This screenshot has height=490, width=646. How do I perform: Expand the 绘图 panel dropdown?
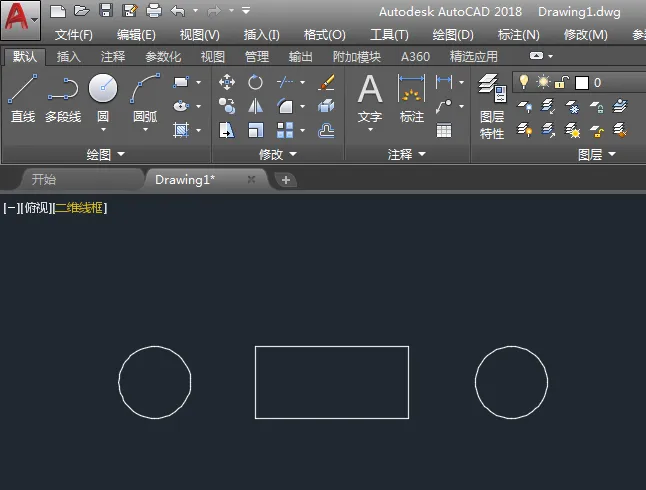106,155
